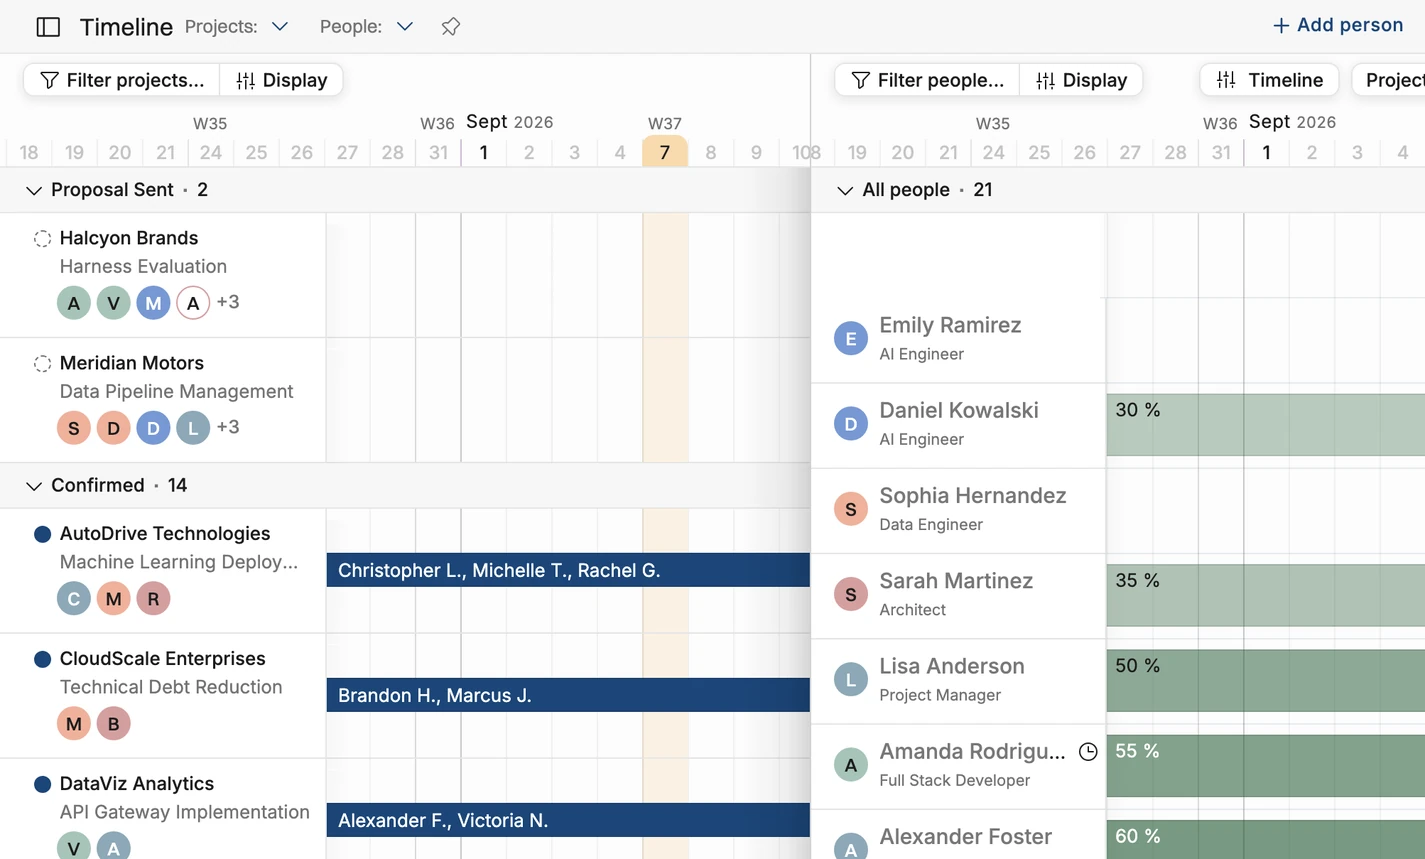The width and height of the screenshot is (1425, 859).
Task: Click Sarah Martinez's 35 % allocation bar
Action: pos(1266,595)
